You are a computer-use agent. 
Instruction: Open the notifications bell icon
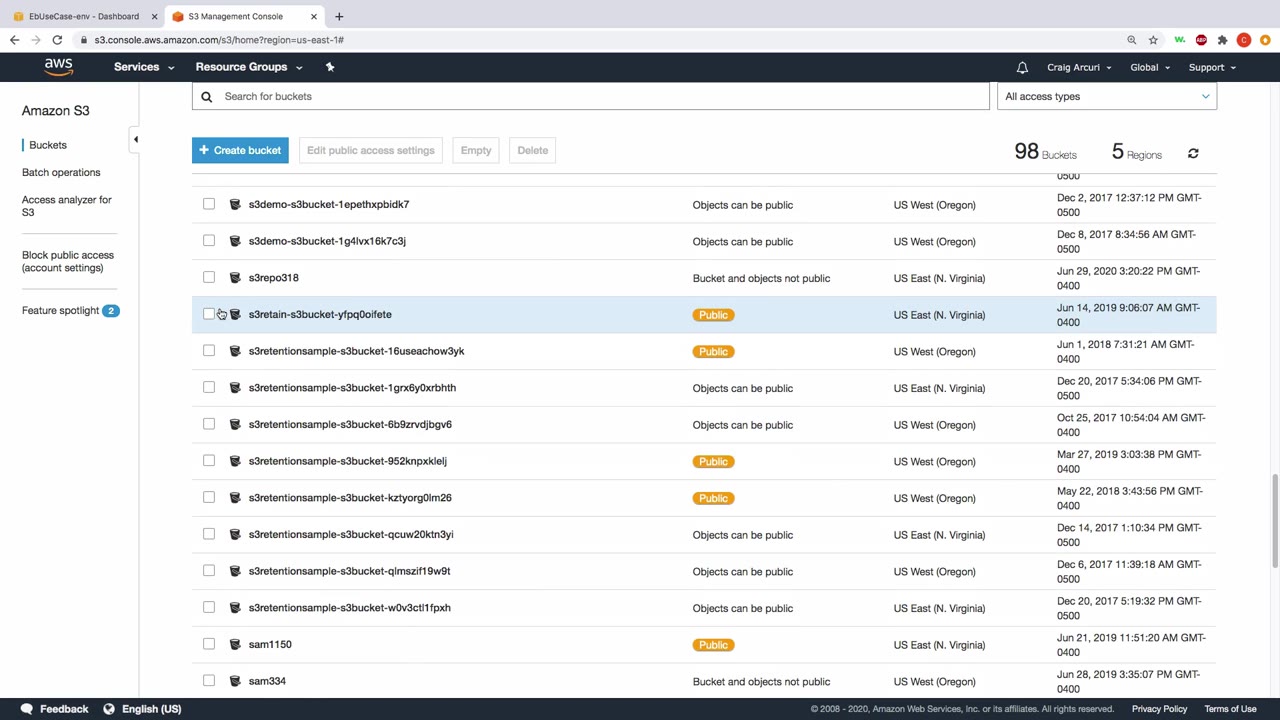[1022, 67]
